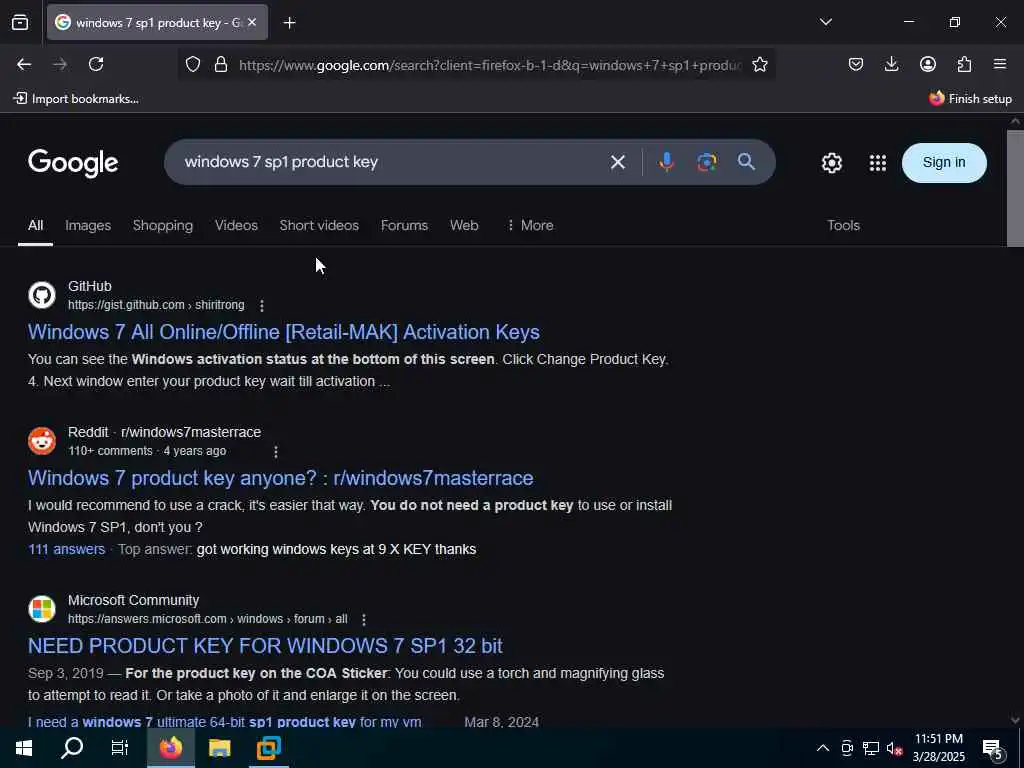1024x768 pixels.
Task: Switch to Short videos tab
Action: [319, 225]
